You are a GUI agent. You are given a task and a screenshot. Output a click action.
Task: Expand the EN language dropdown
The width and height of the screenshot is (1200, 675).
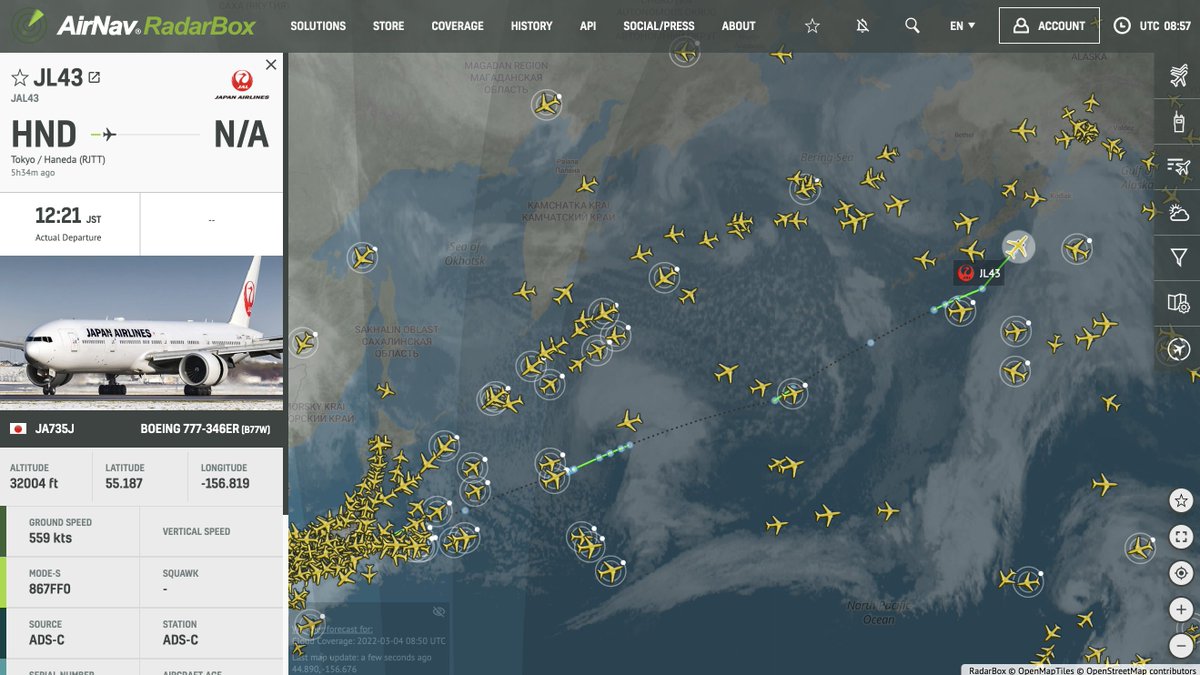(963, 26)
